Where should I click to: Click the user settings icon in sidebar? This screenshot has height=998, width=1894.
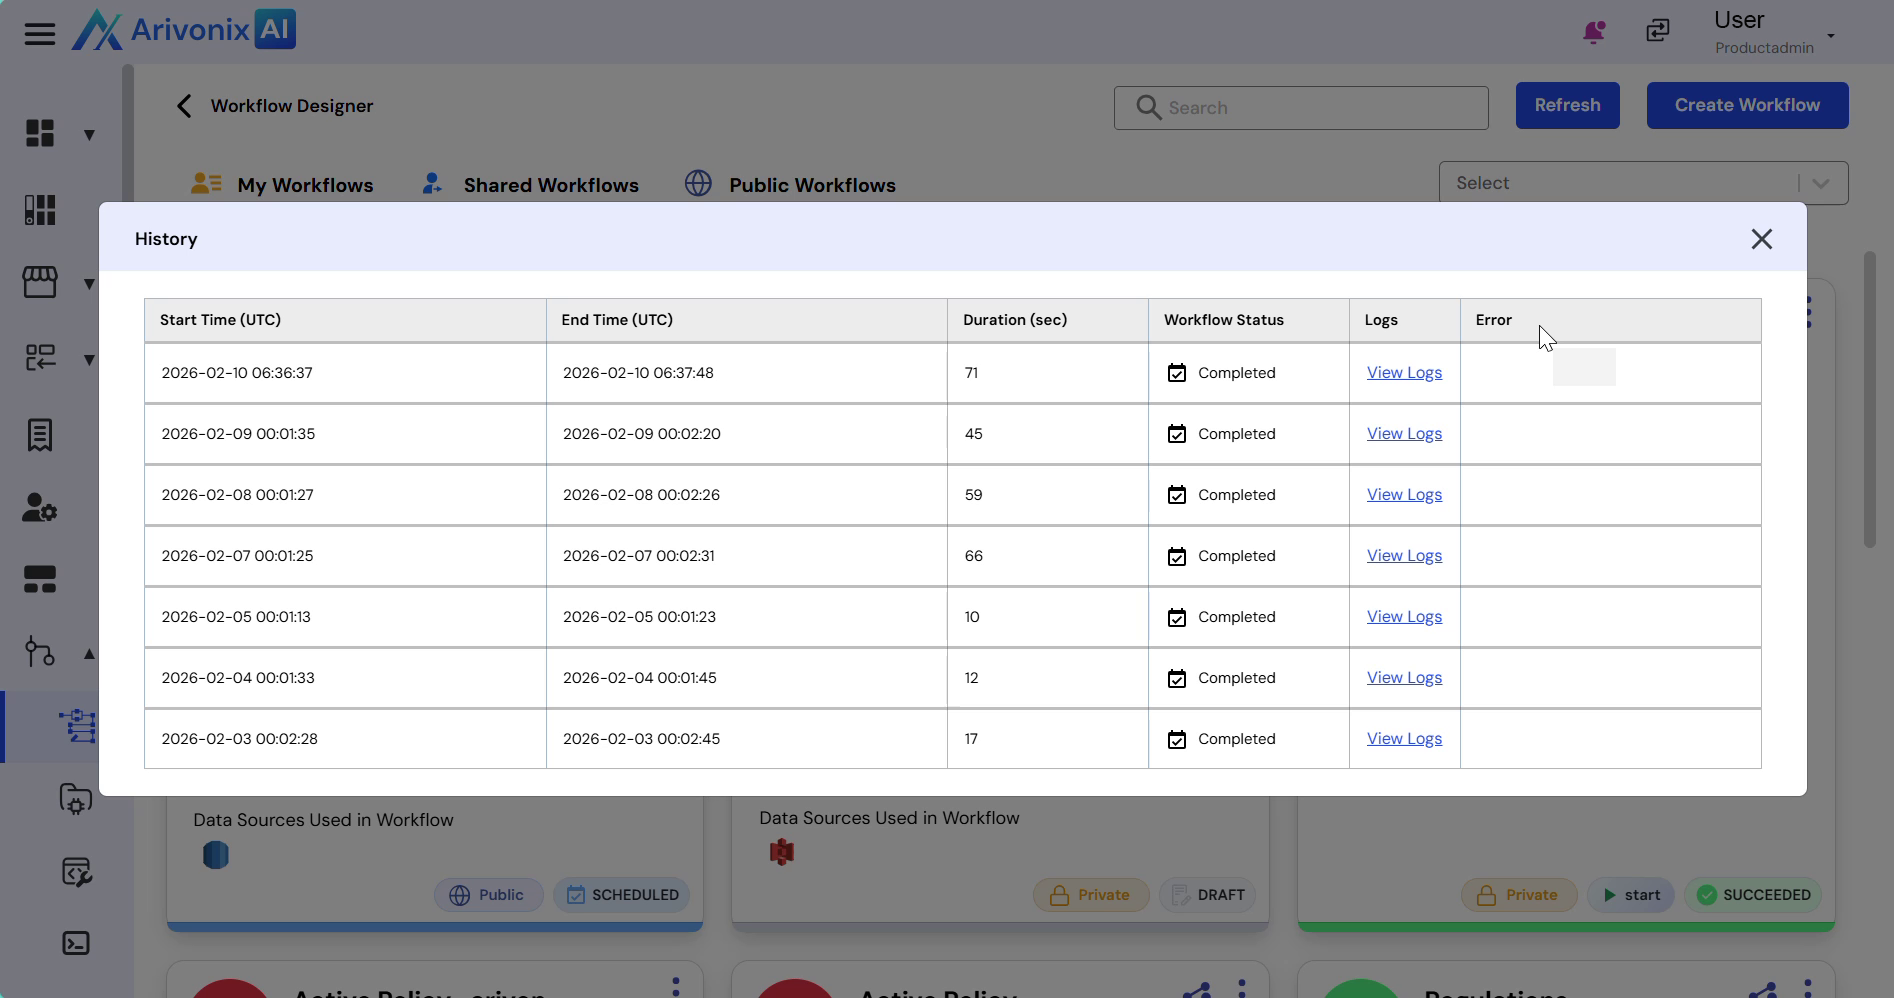[40, 508]
